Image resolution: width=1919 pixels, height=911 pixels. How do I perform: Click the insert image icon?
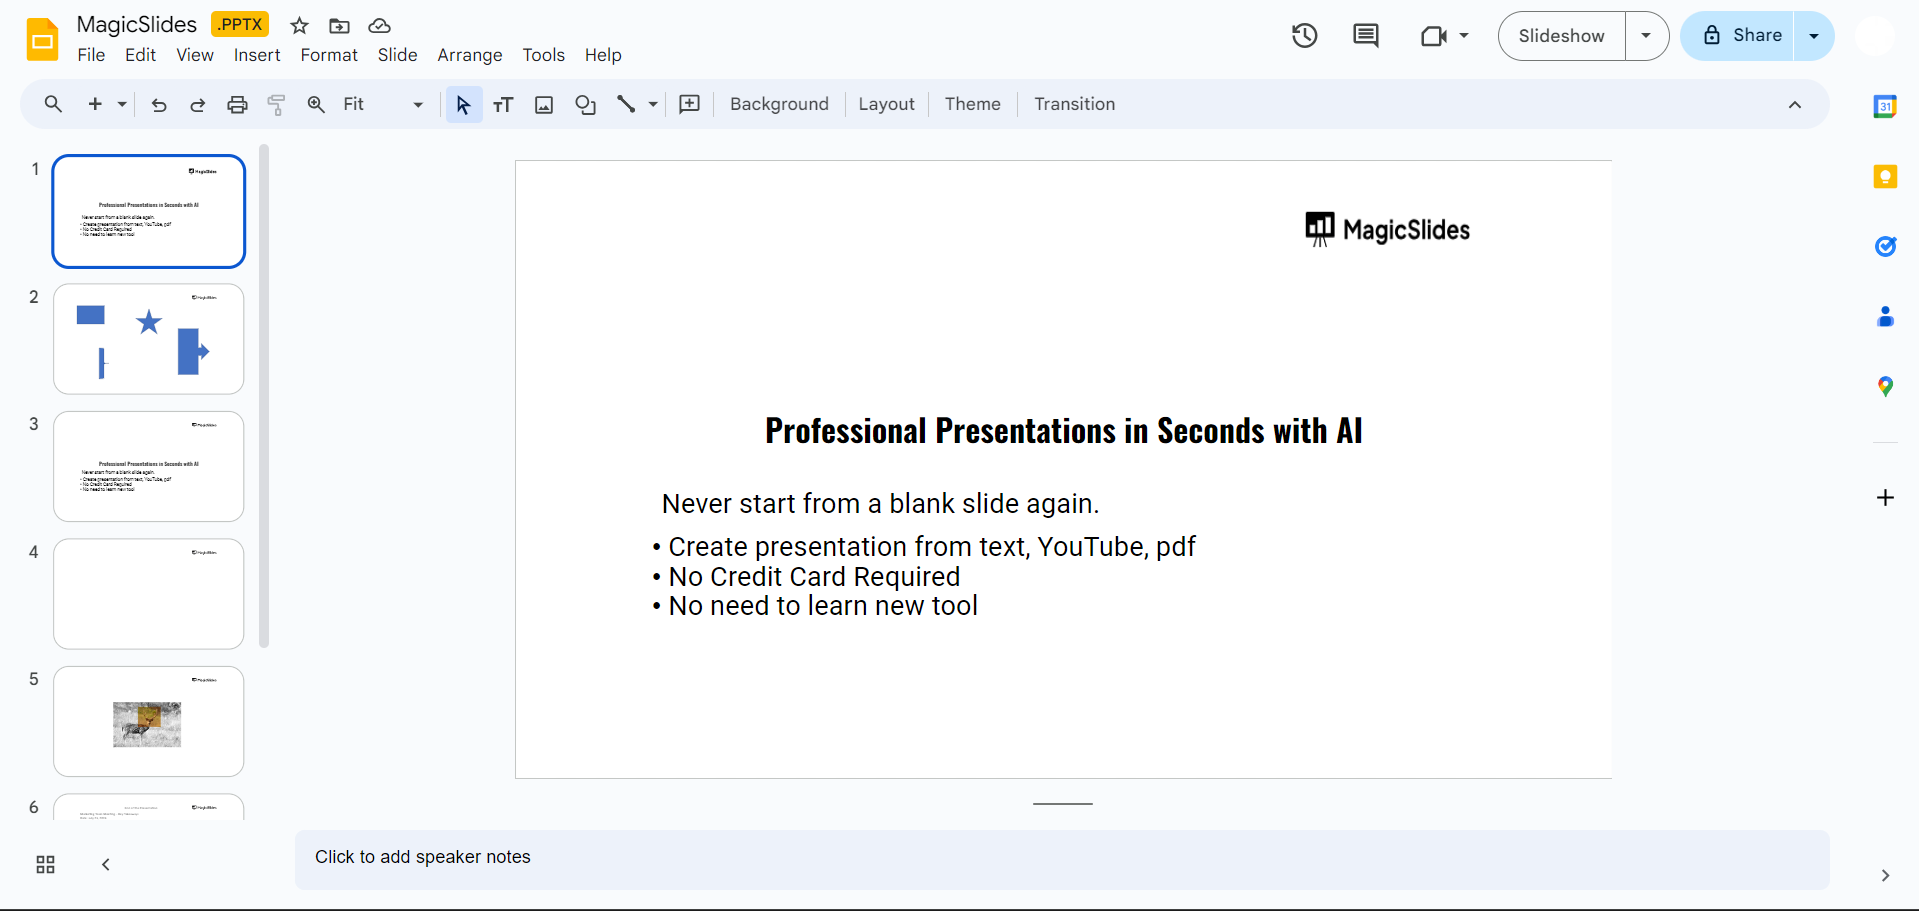click(544, 104)
